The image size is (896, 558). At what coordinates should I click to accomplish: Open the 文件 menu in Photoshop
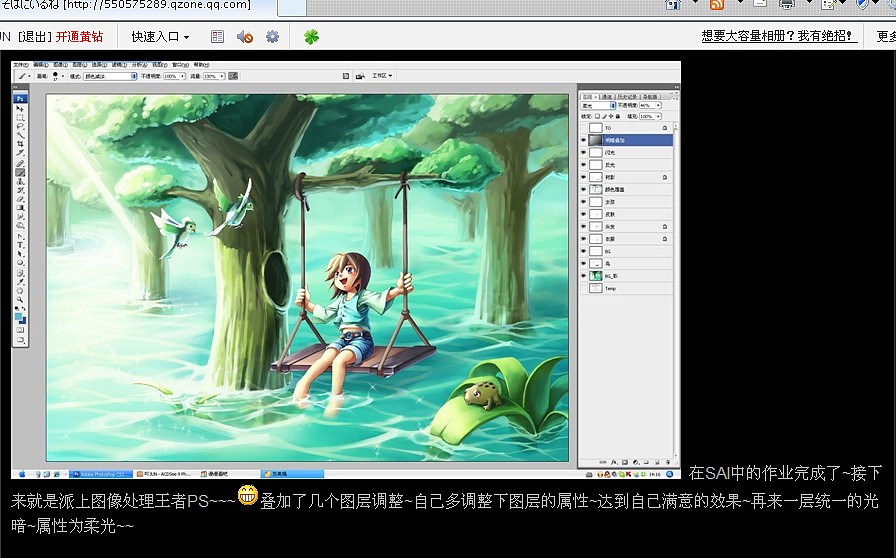[x=21, y=65]
